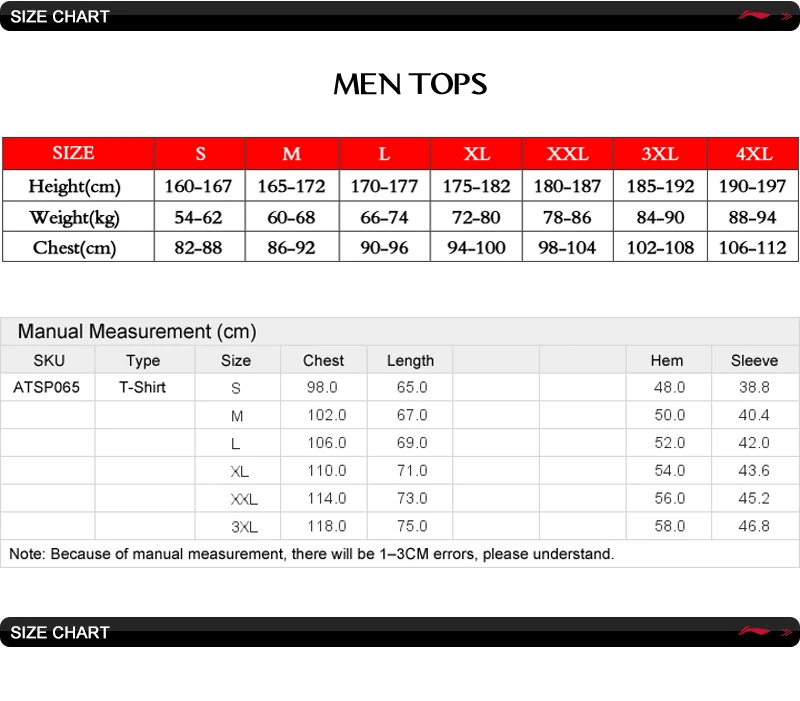Click the Weight(kg) row label
The width and height of the screenshot is (800, 701).
click(x=74, y=217)
